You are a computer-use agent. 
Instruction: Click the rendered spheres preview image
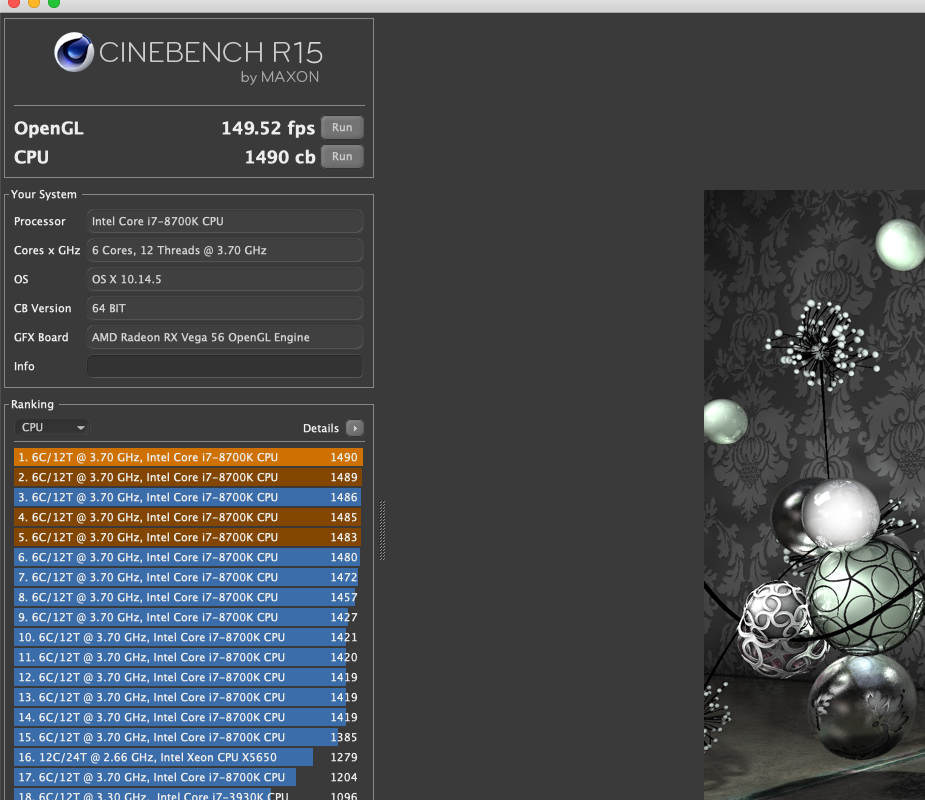click(814, 495)
